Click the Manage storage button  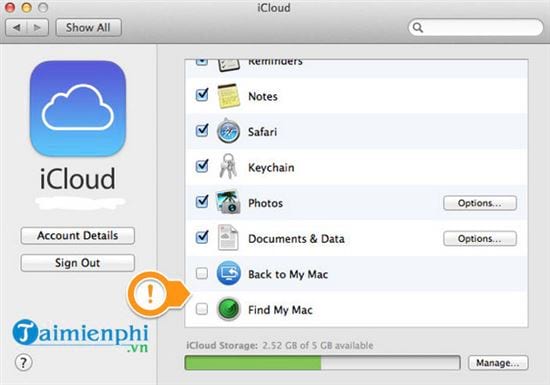498,363
